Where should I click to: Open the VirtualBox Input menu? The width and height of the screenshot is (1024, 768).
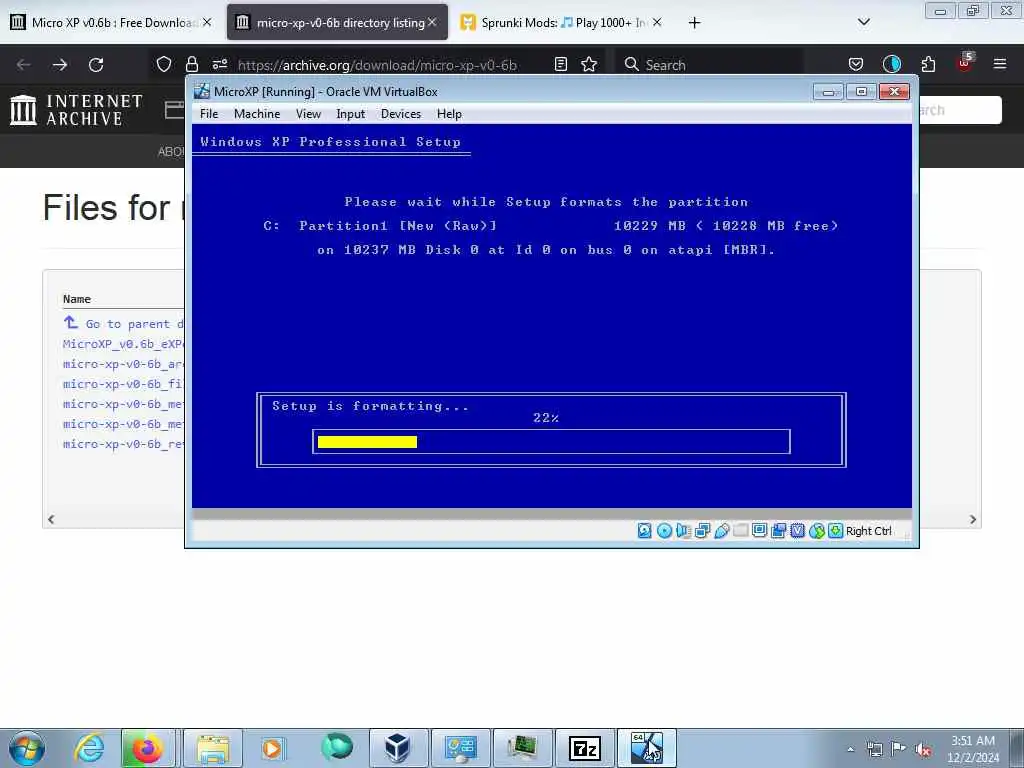351,114
